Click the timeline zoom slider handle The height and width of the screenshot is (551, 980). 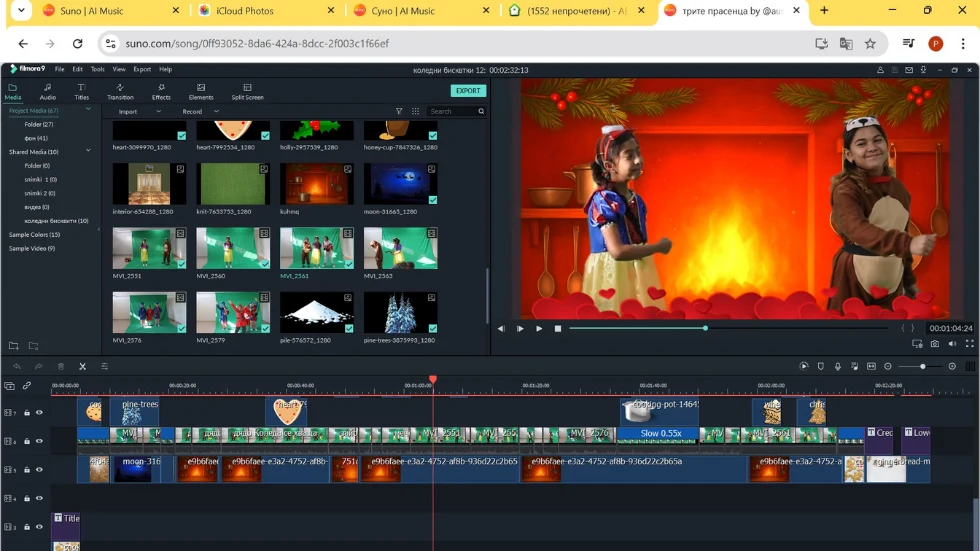point(922,367)
